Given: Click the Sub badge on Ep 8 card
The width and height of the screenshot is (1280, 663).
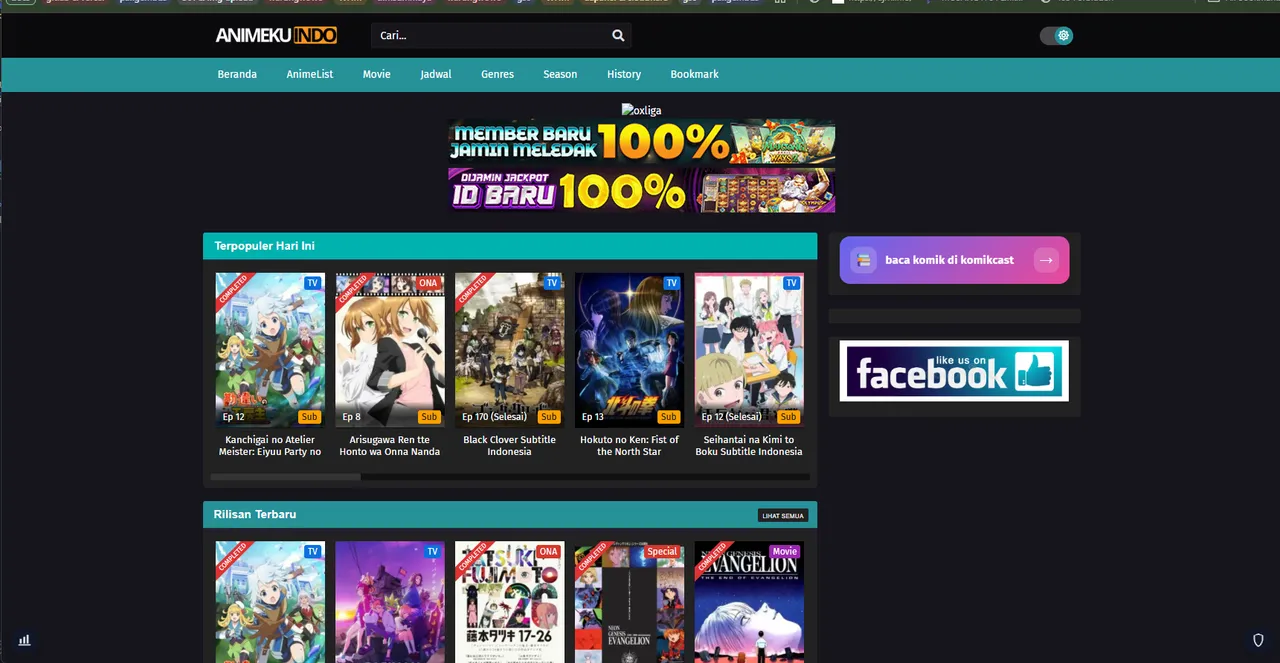Looking at the screenshot, I should (x=429, y=417).
